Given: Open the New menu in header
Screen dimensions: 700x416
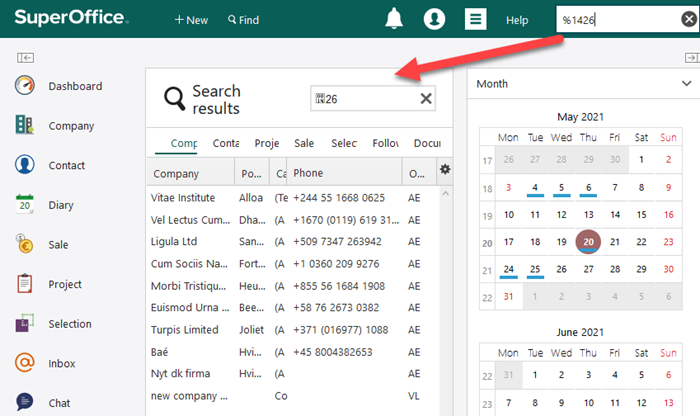Looking at the screenshot, I should click(x=191, y=20).
